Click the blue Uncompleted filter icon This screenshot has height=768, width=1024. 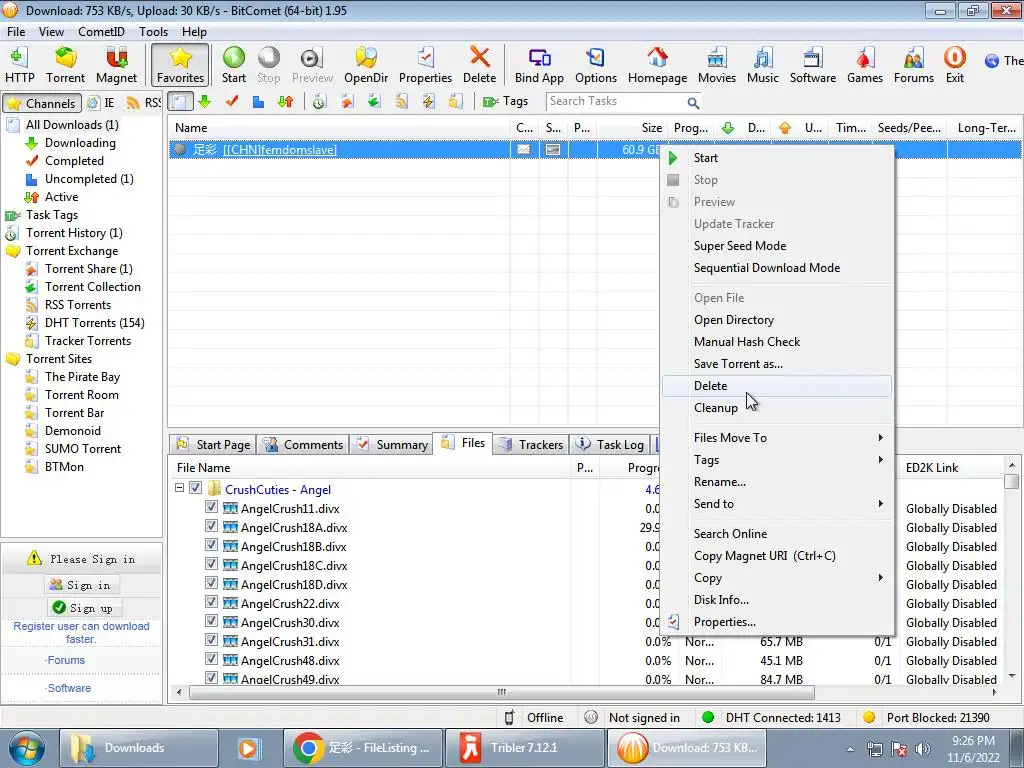coord(259,101)
